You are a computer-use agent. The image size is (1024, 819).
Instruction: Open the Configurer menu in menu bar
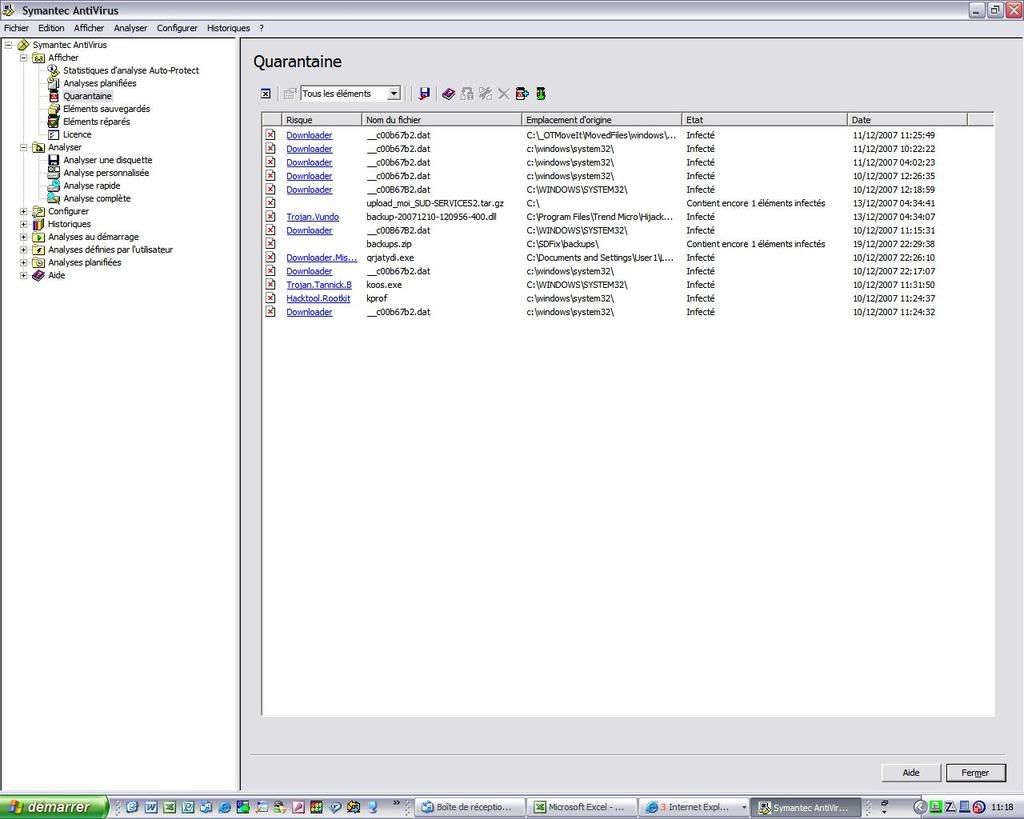pyautogui.click(x=177, y=28)
